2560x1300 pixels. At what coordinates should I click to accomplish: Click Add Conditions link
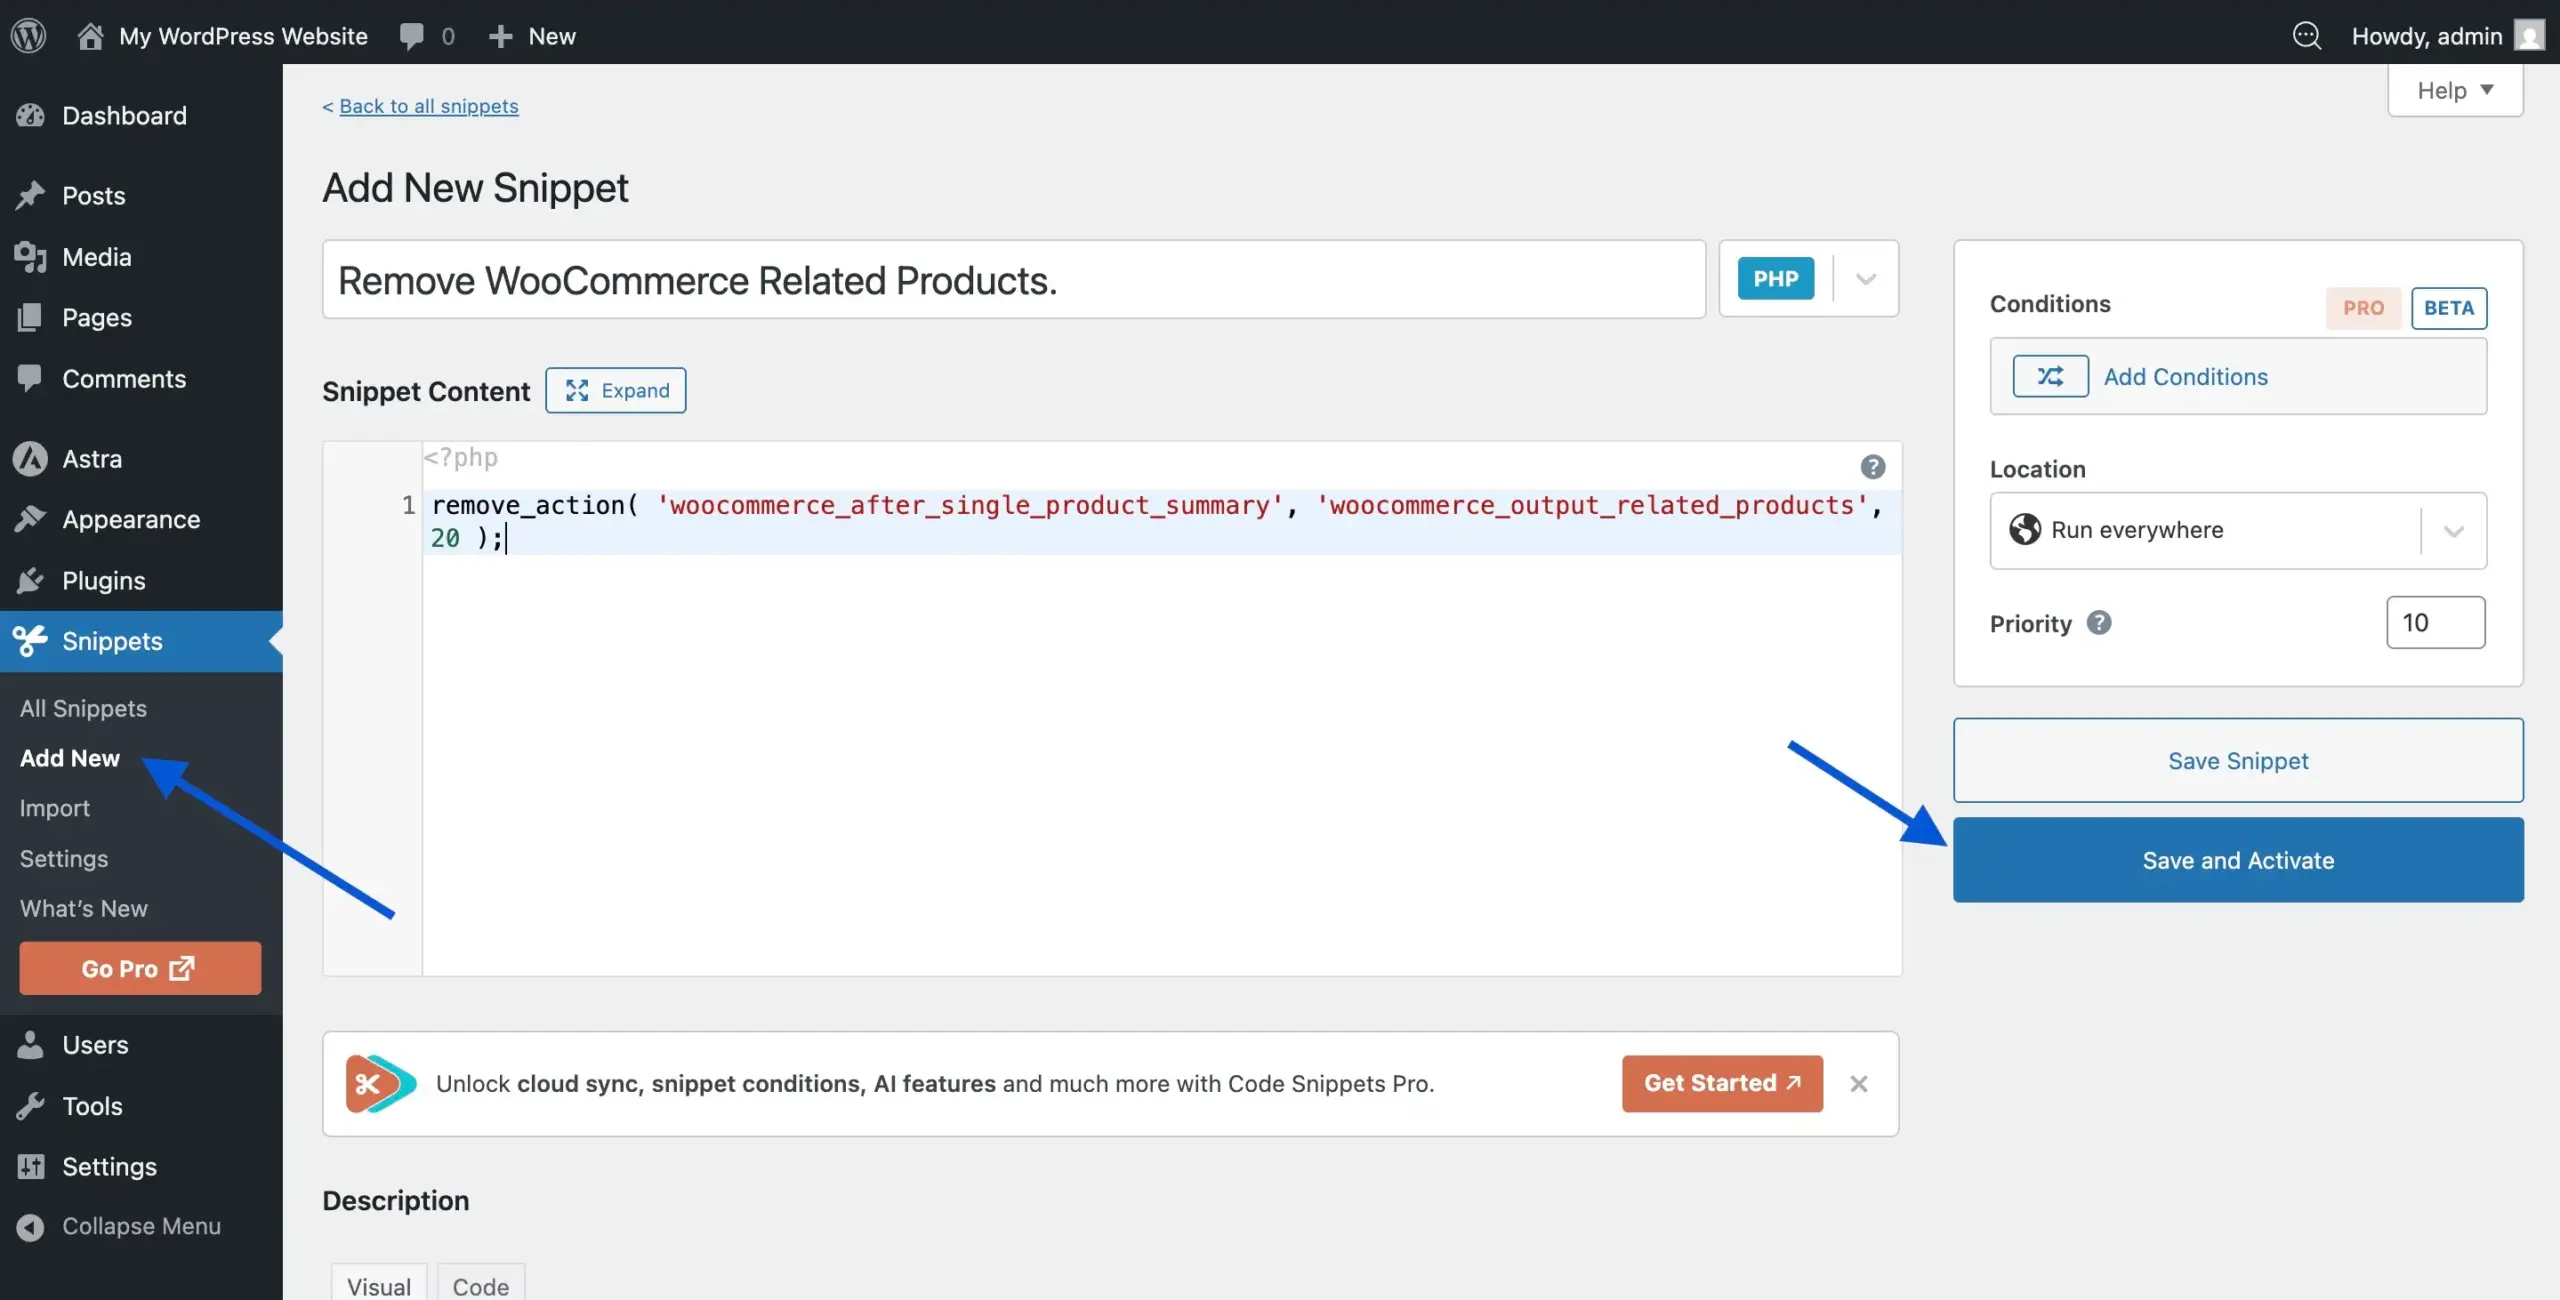point(2186,377)
